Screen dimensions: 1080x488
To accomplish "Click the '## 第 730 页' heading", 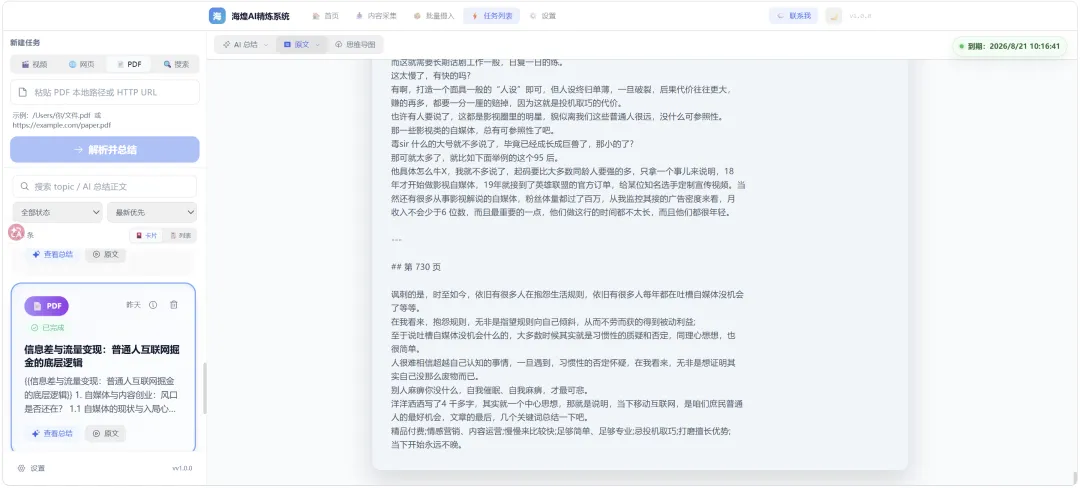I will tap(415, 267).
